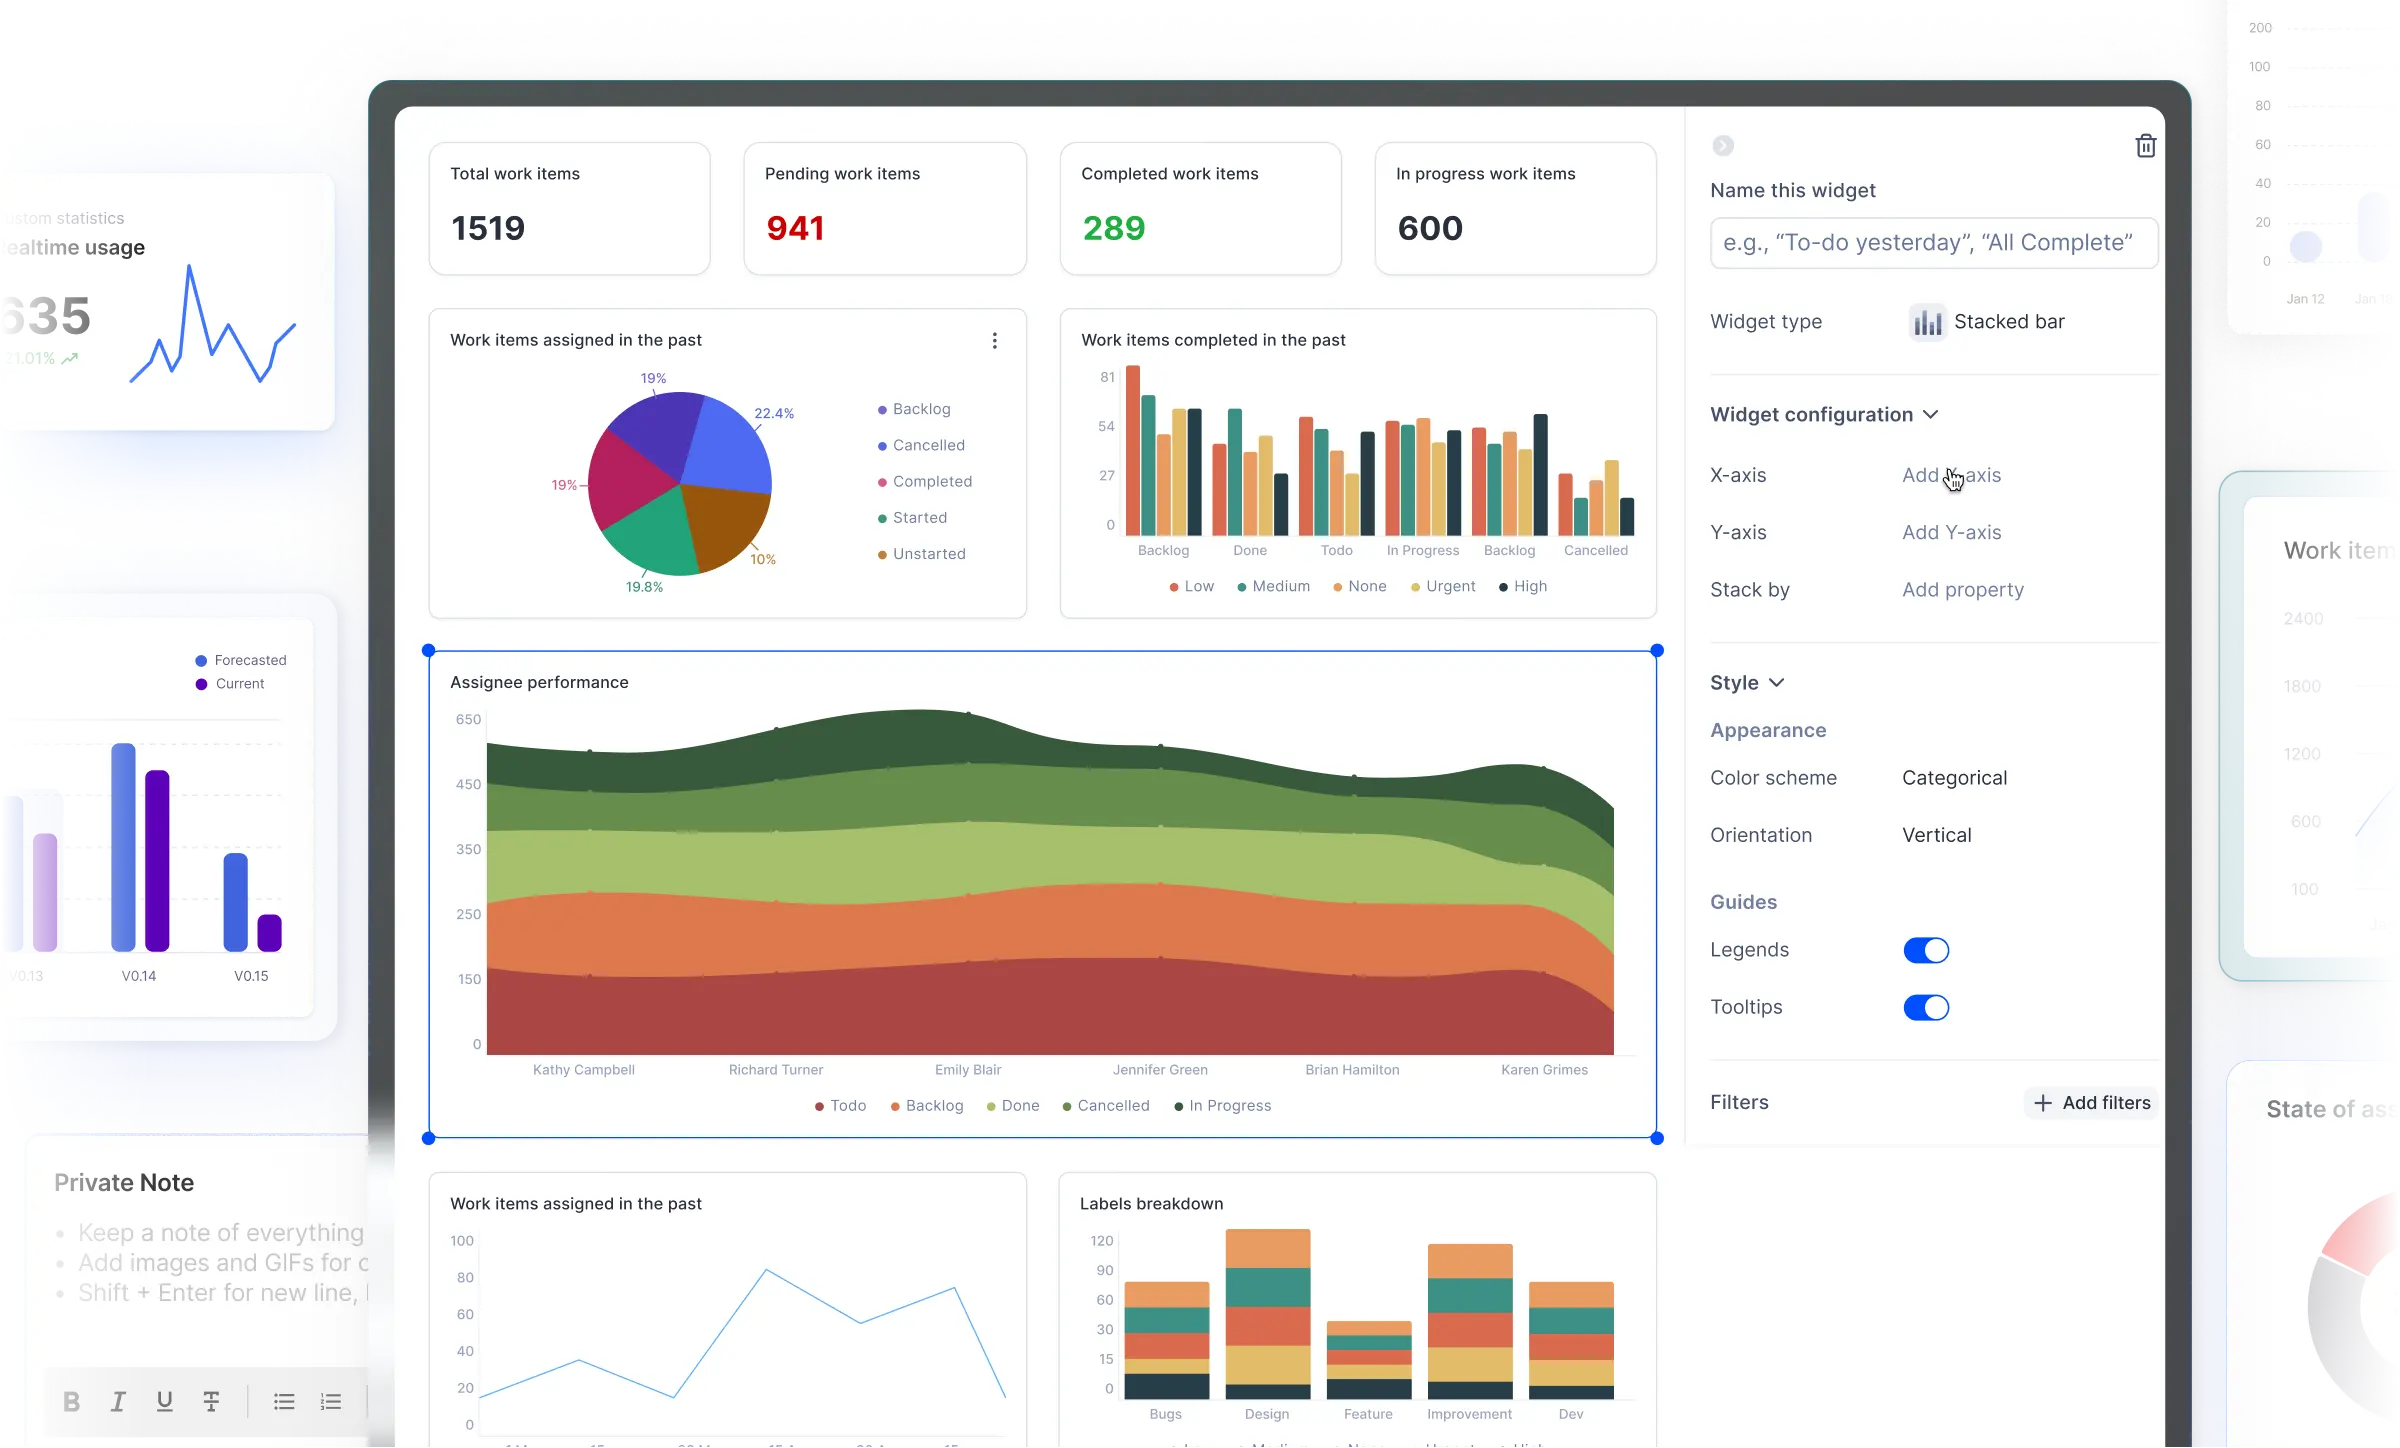Click the bulleted list icon
This screenshot has height=1448, width=2400.
(284, 1401)
